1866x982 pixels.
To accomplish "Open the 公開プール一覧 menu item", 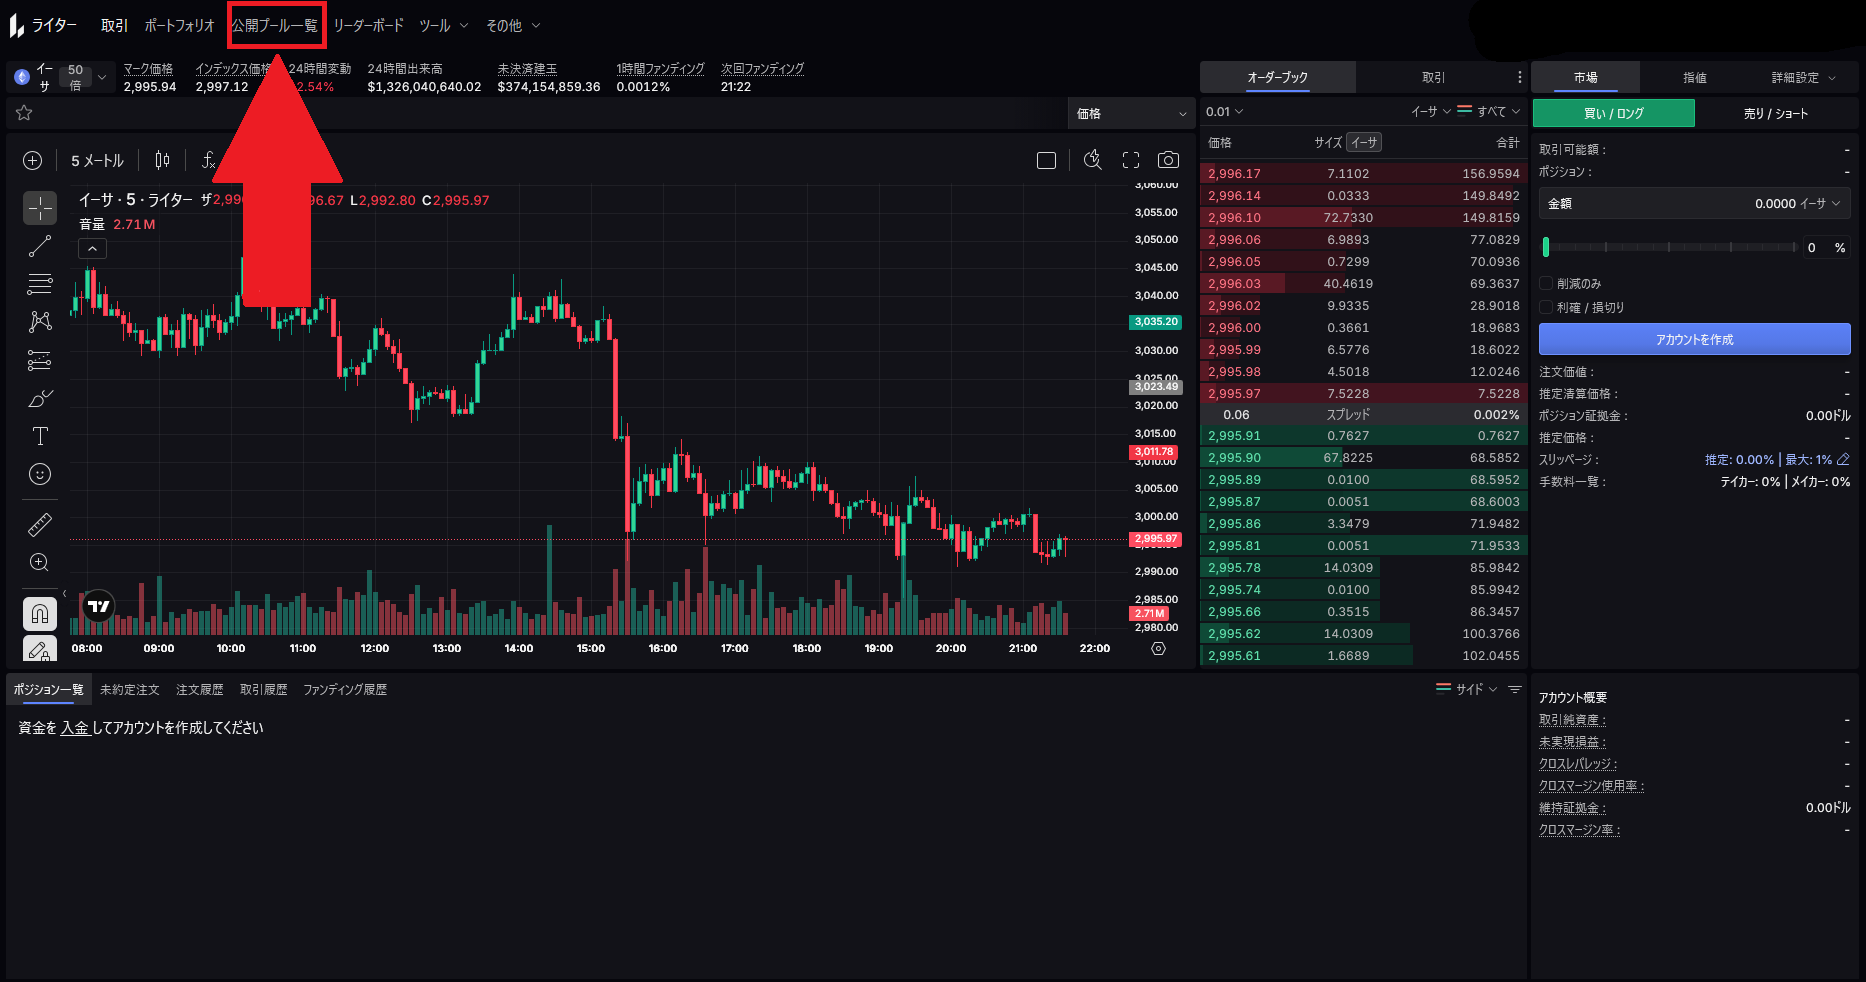I will (275, 26).
